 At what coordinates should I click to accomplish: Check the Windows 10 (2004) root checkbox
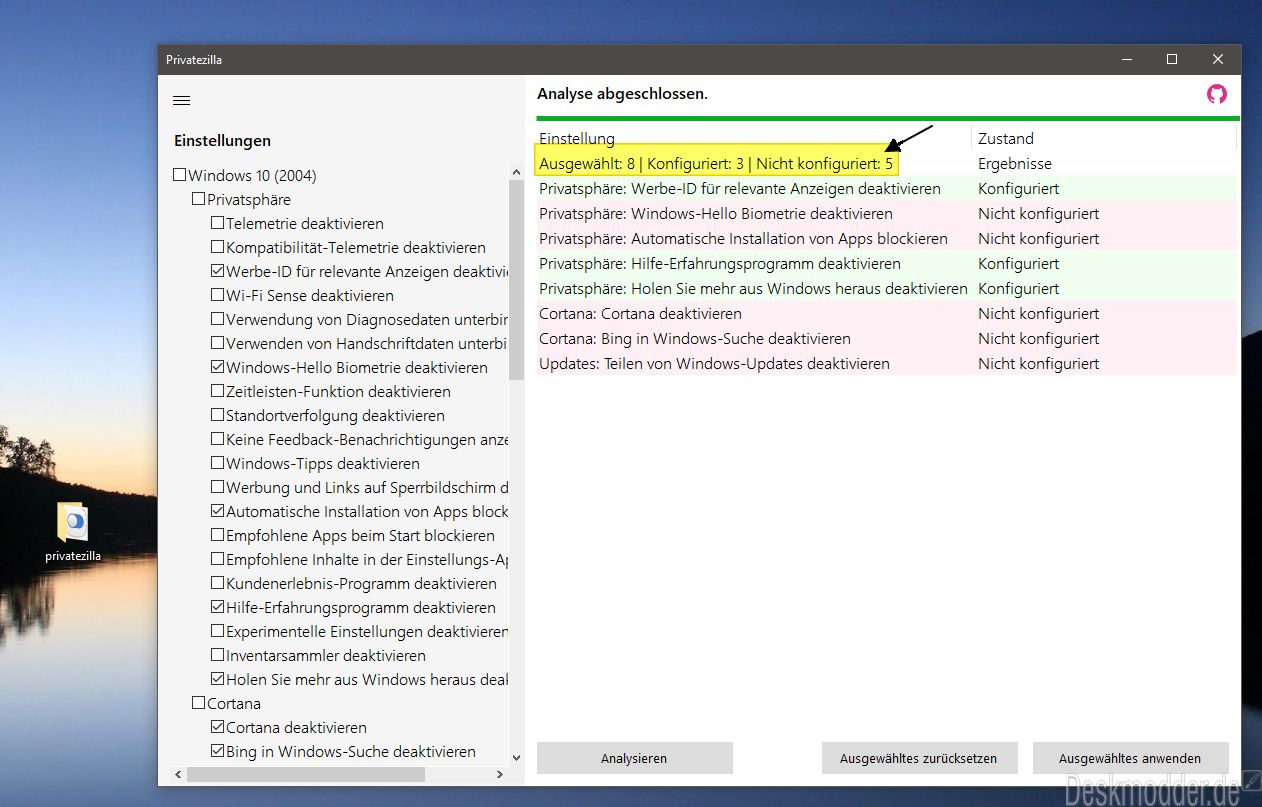(180, 175)
